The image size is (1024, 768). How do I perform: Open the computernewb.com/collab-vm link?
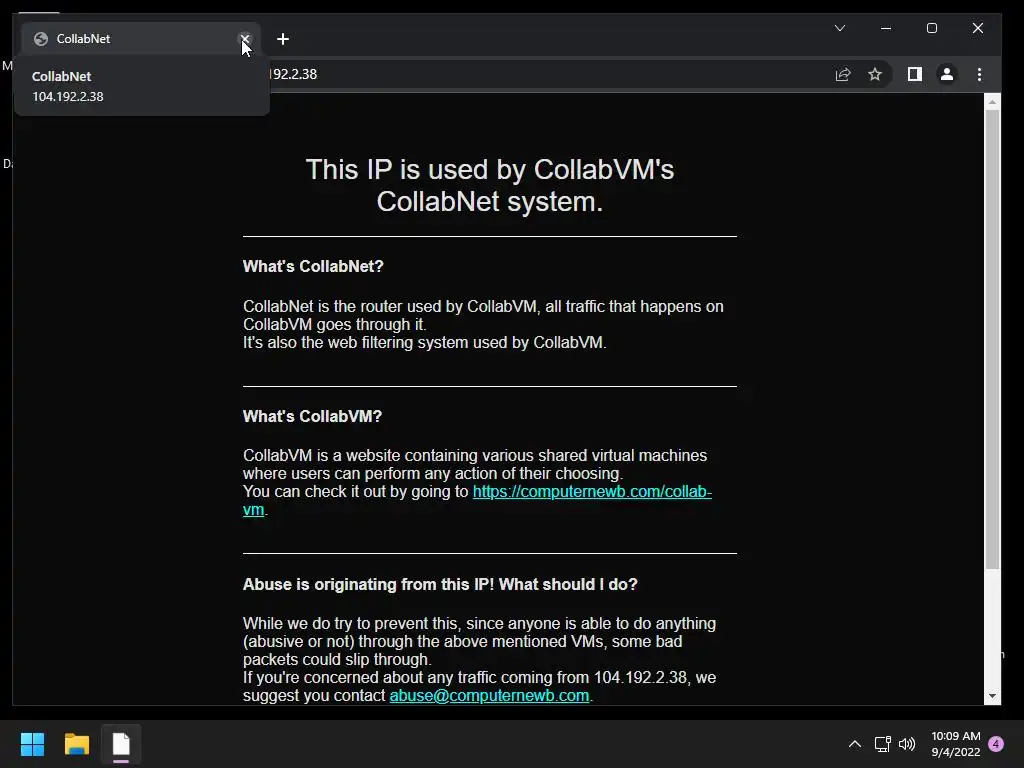tap(592, 492)
